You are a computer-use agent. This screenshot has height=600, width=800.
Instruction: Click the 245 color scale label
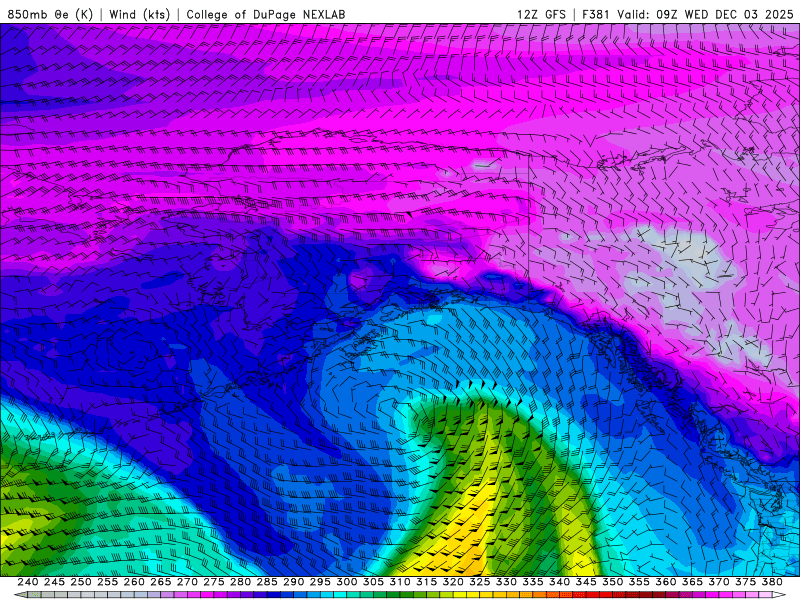[54, 582]
